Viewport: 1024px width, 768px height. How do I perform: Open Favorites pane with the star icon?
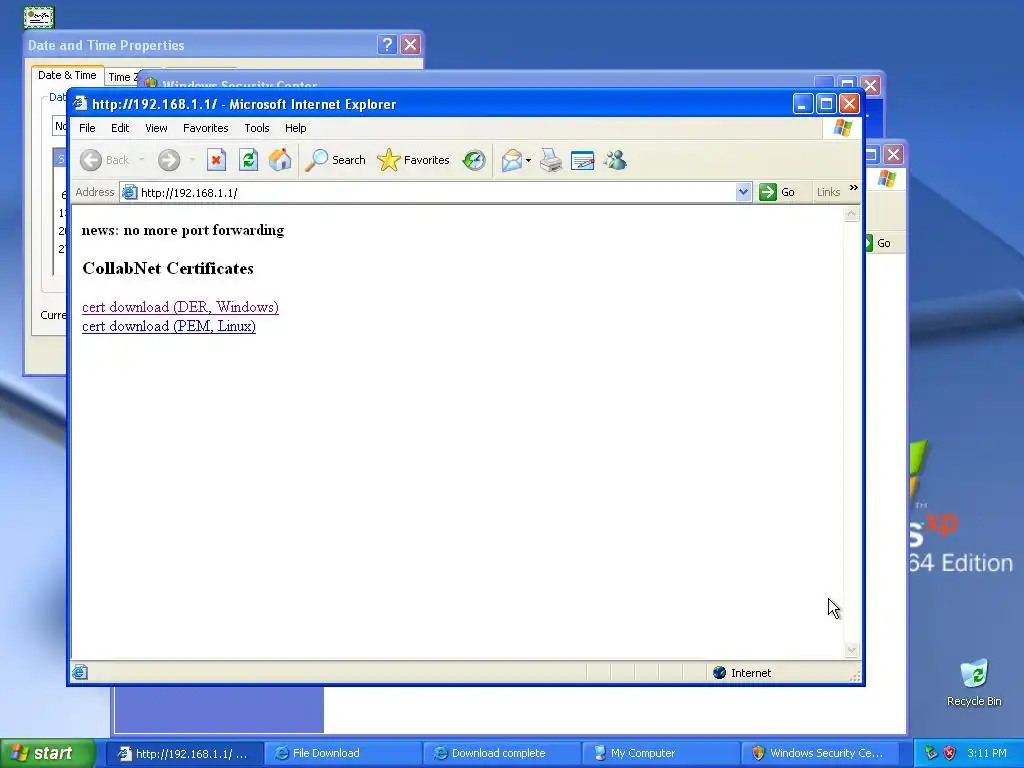point(389,160)
